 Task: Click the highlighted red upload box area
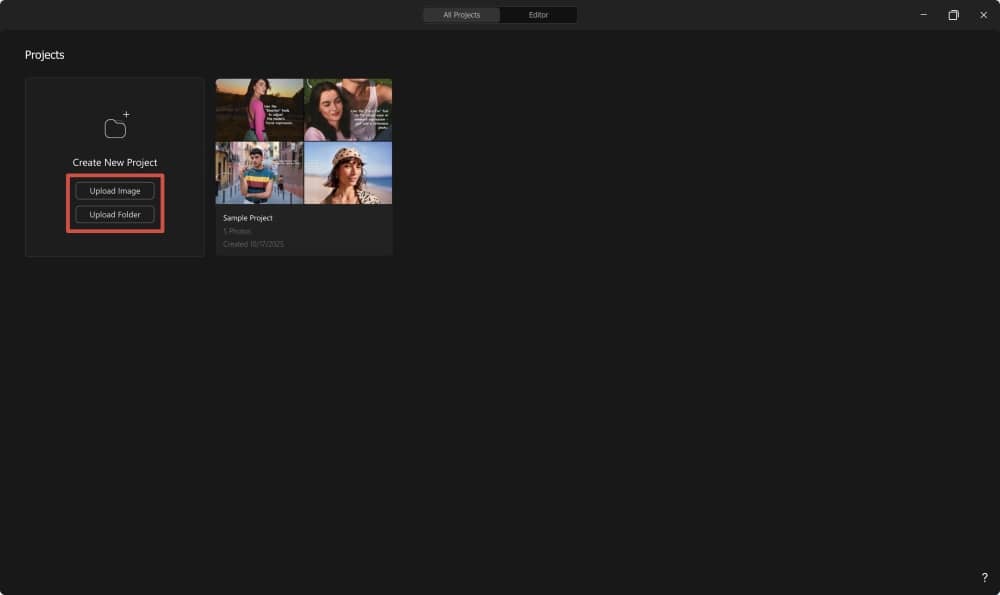(115, 202)
